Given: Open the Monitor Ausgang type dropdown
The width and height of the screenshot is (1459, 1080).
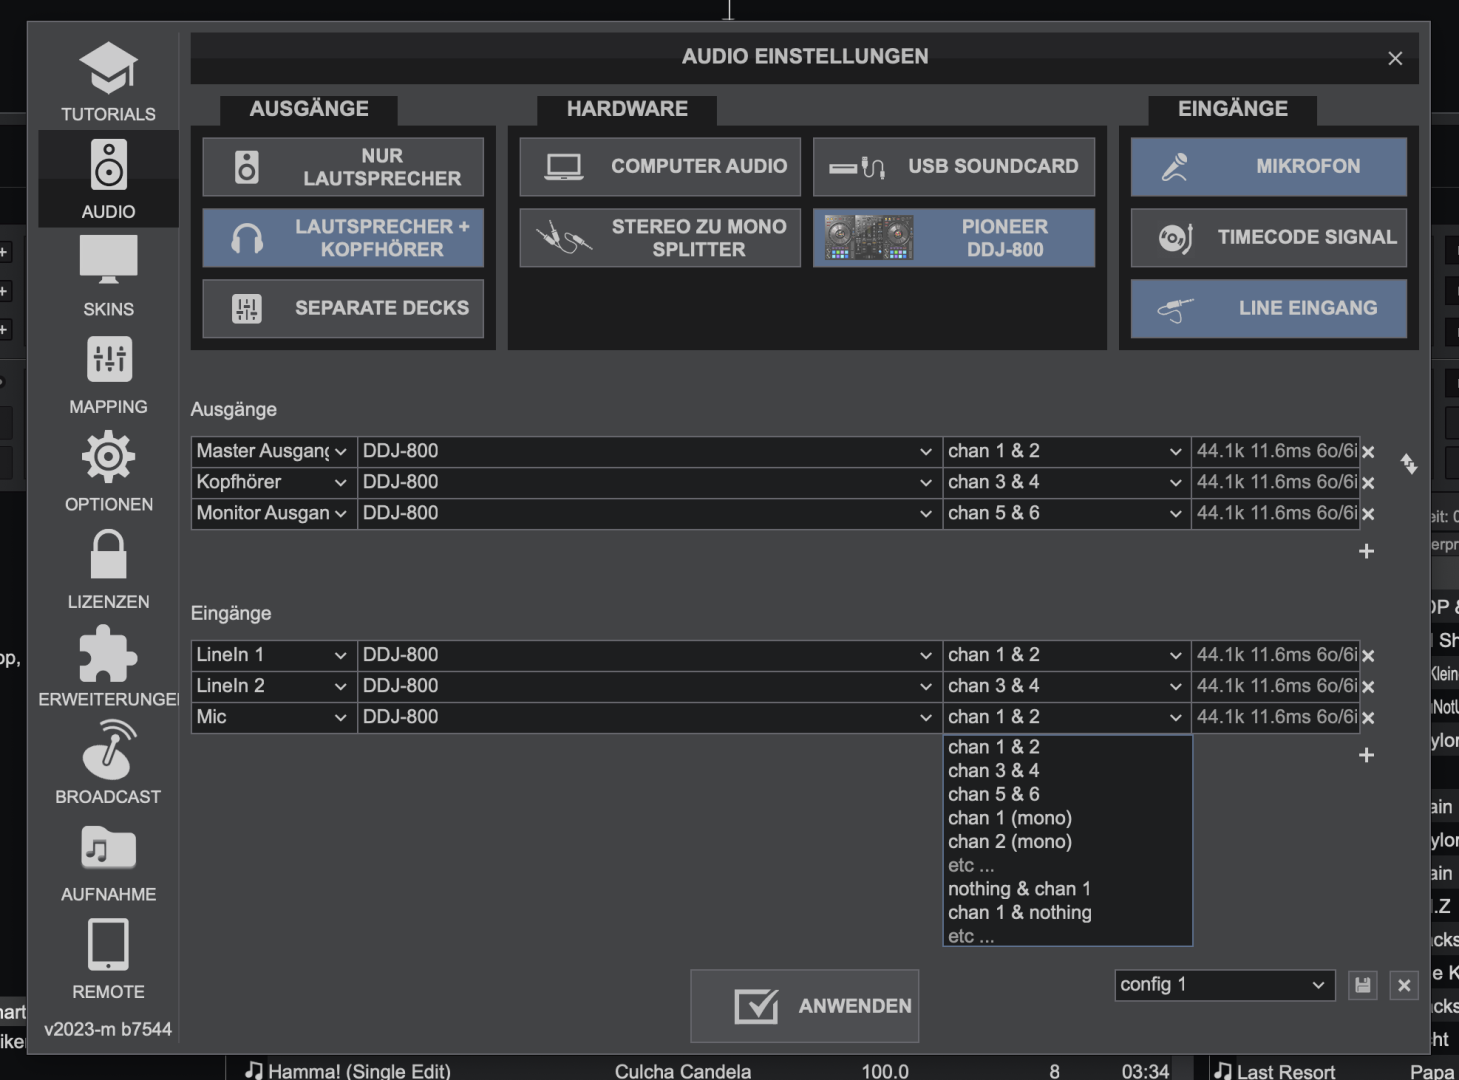Looking at the screenshot, I should pyautogui.click(x=274, y=514).
